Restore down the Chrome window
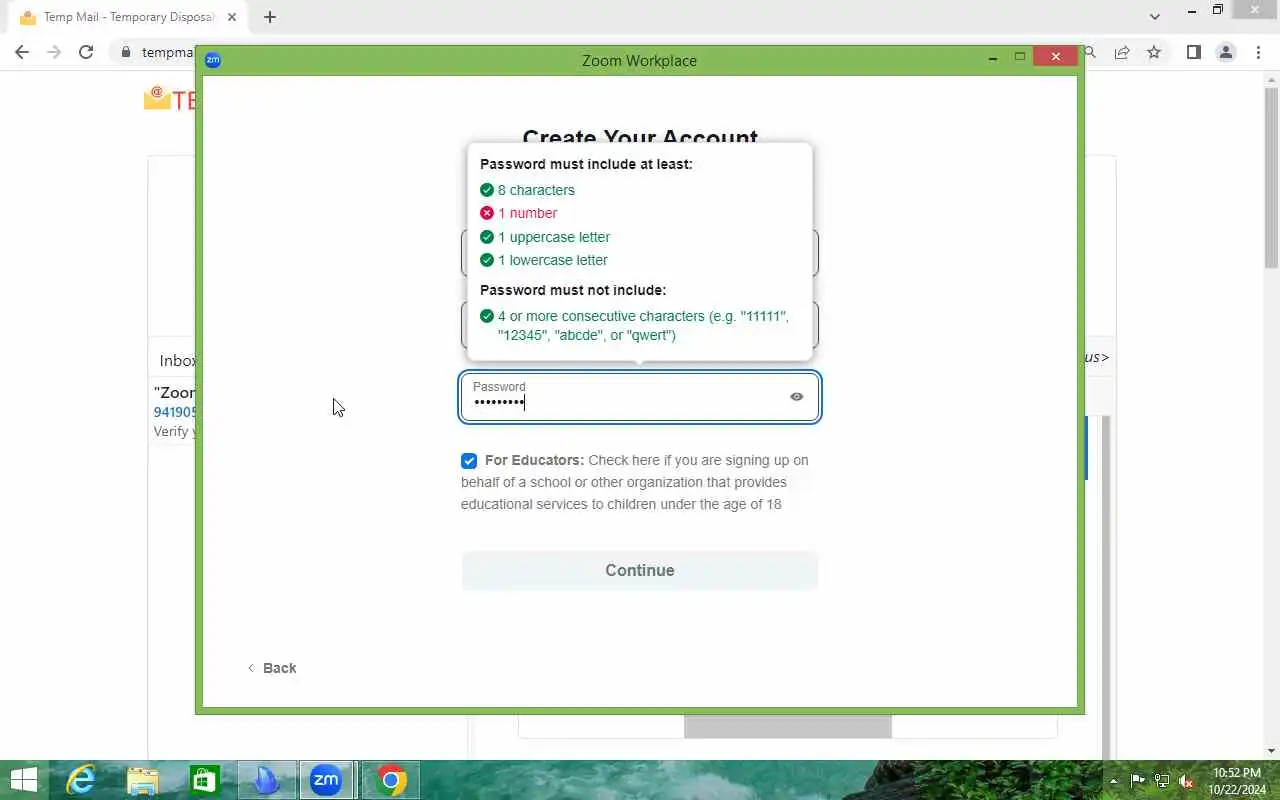Screen dimensions: 1280x800 pyautogui.click(x=1217, y=10)
